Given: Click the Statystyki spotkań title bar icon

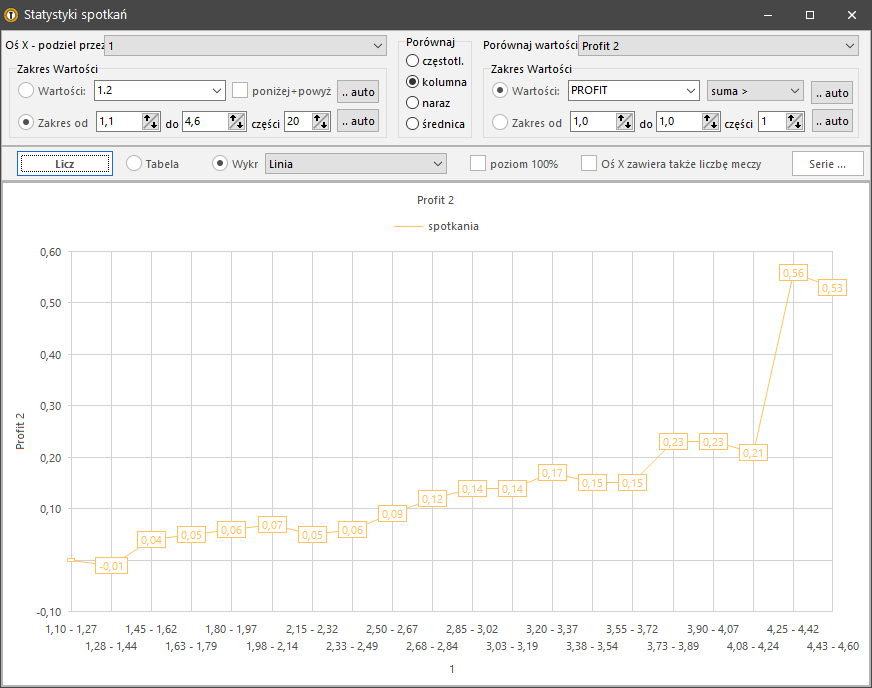Looking at the screenshot, I should tap(12, 15).
